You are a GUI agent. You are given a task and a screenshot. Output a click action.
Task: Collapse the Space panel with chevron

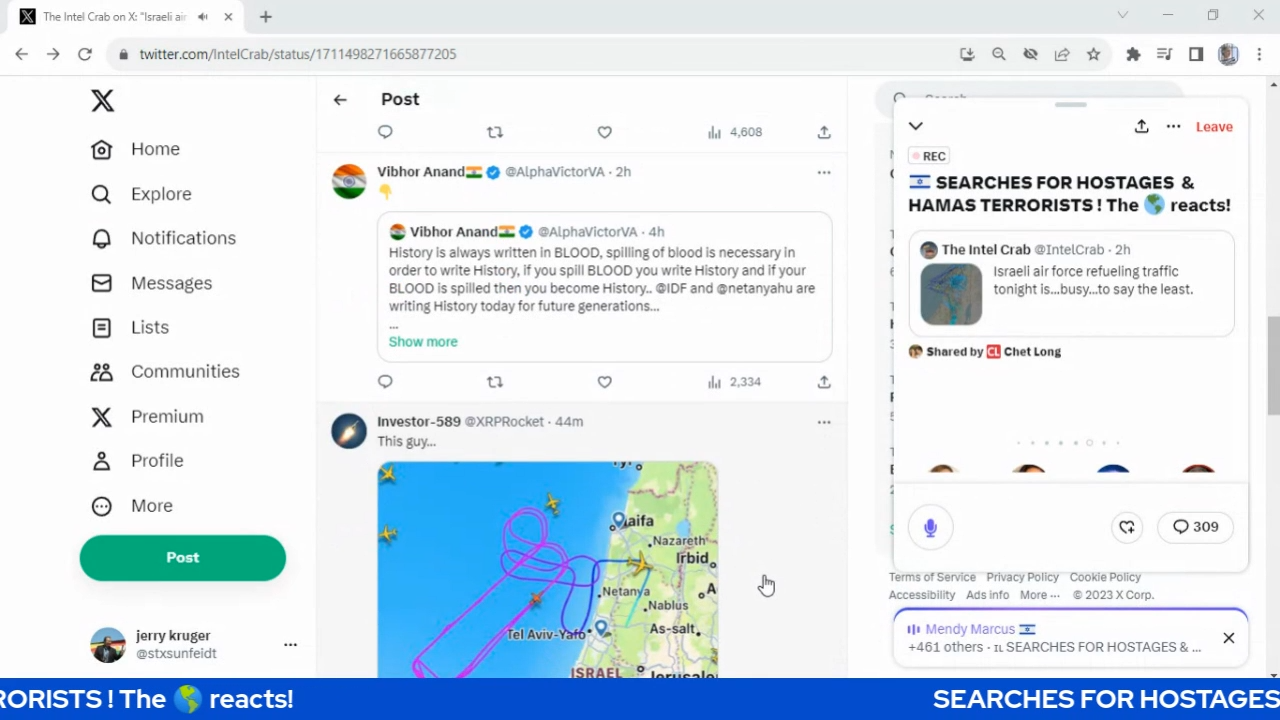[915, 127]
